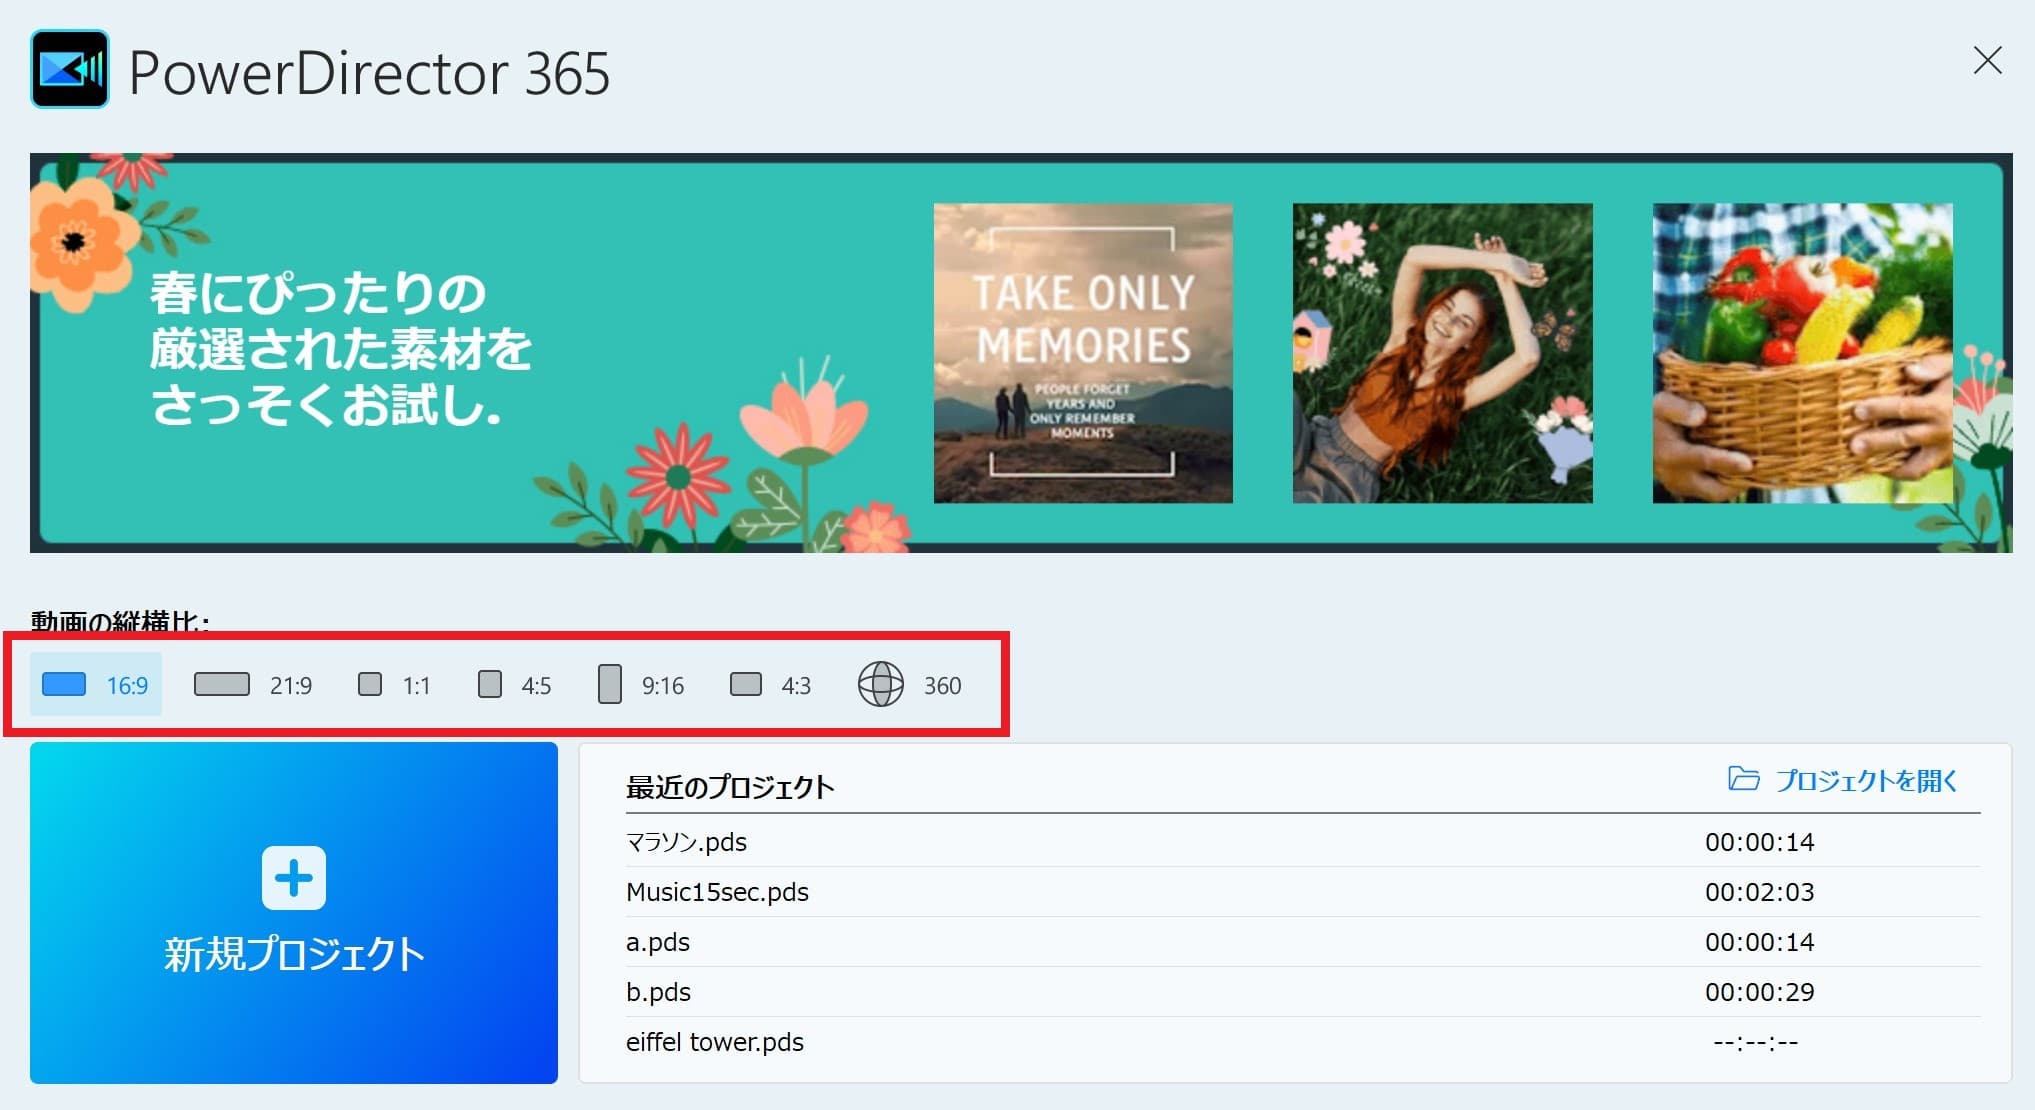The width and height of the screenshot is (2035, 1110).
Task: Select the 16:9 aspect ratio icon
Action: [x=64, y=685]
